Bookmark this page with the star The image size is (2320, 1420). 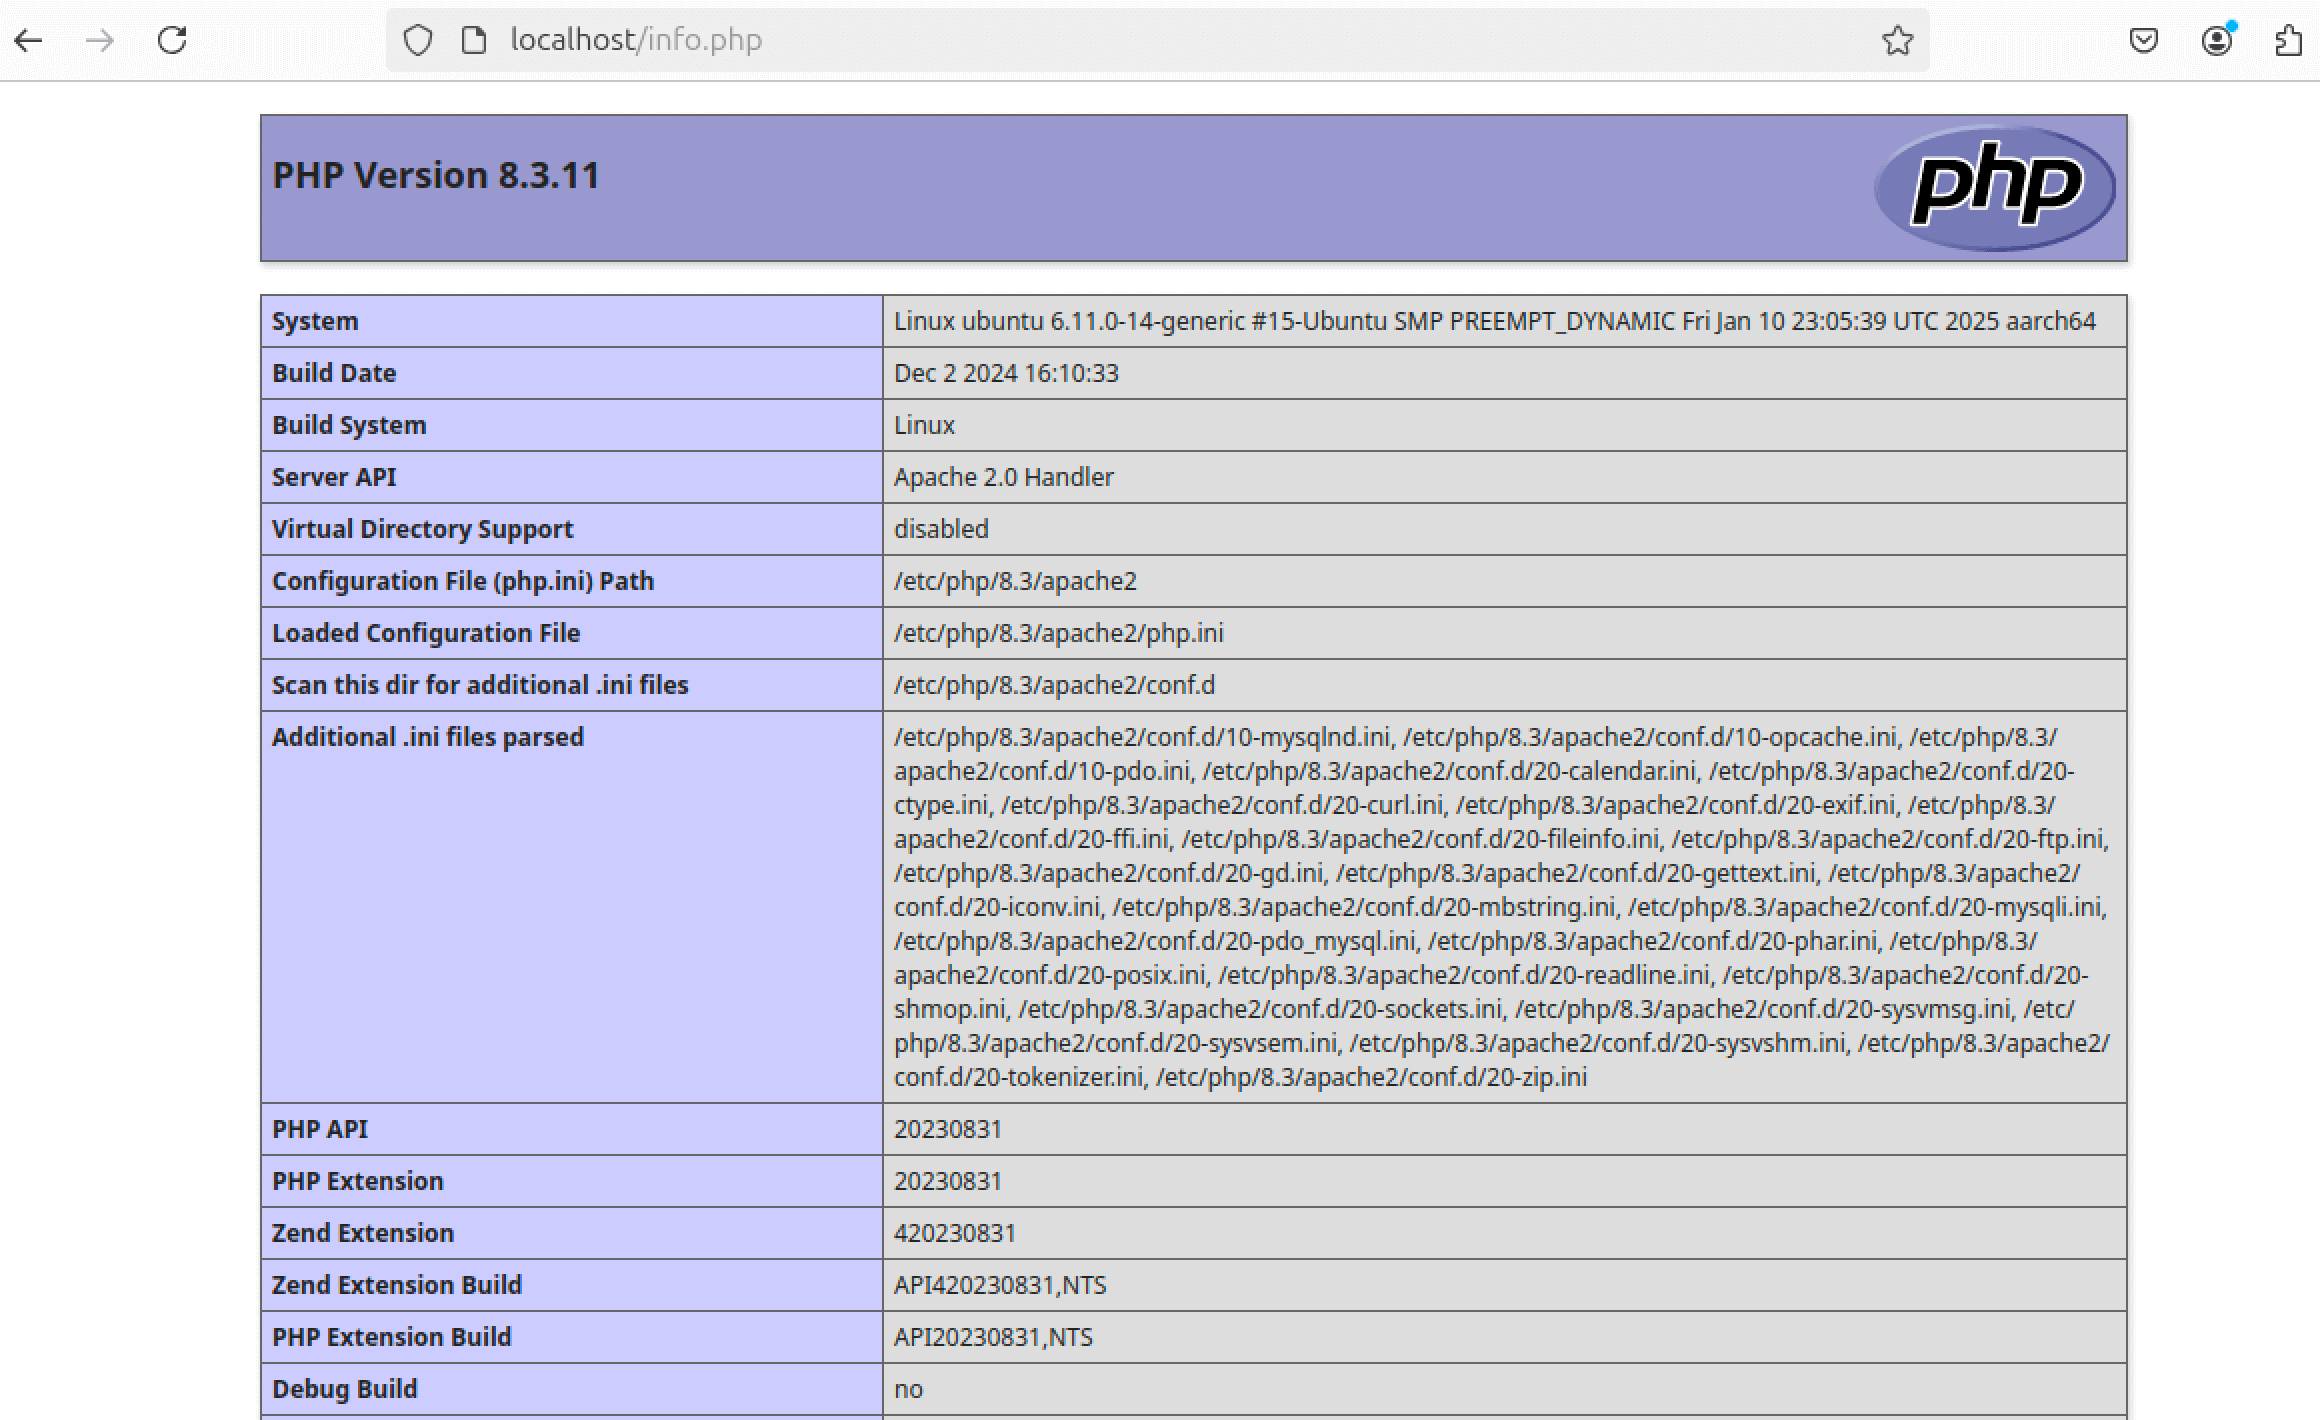pos(1897,40)
